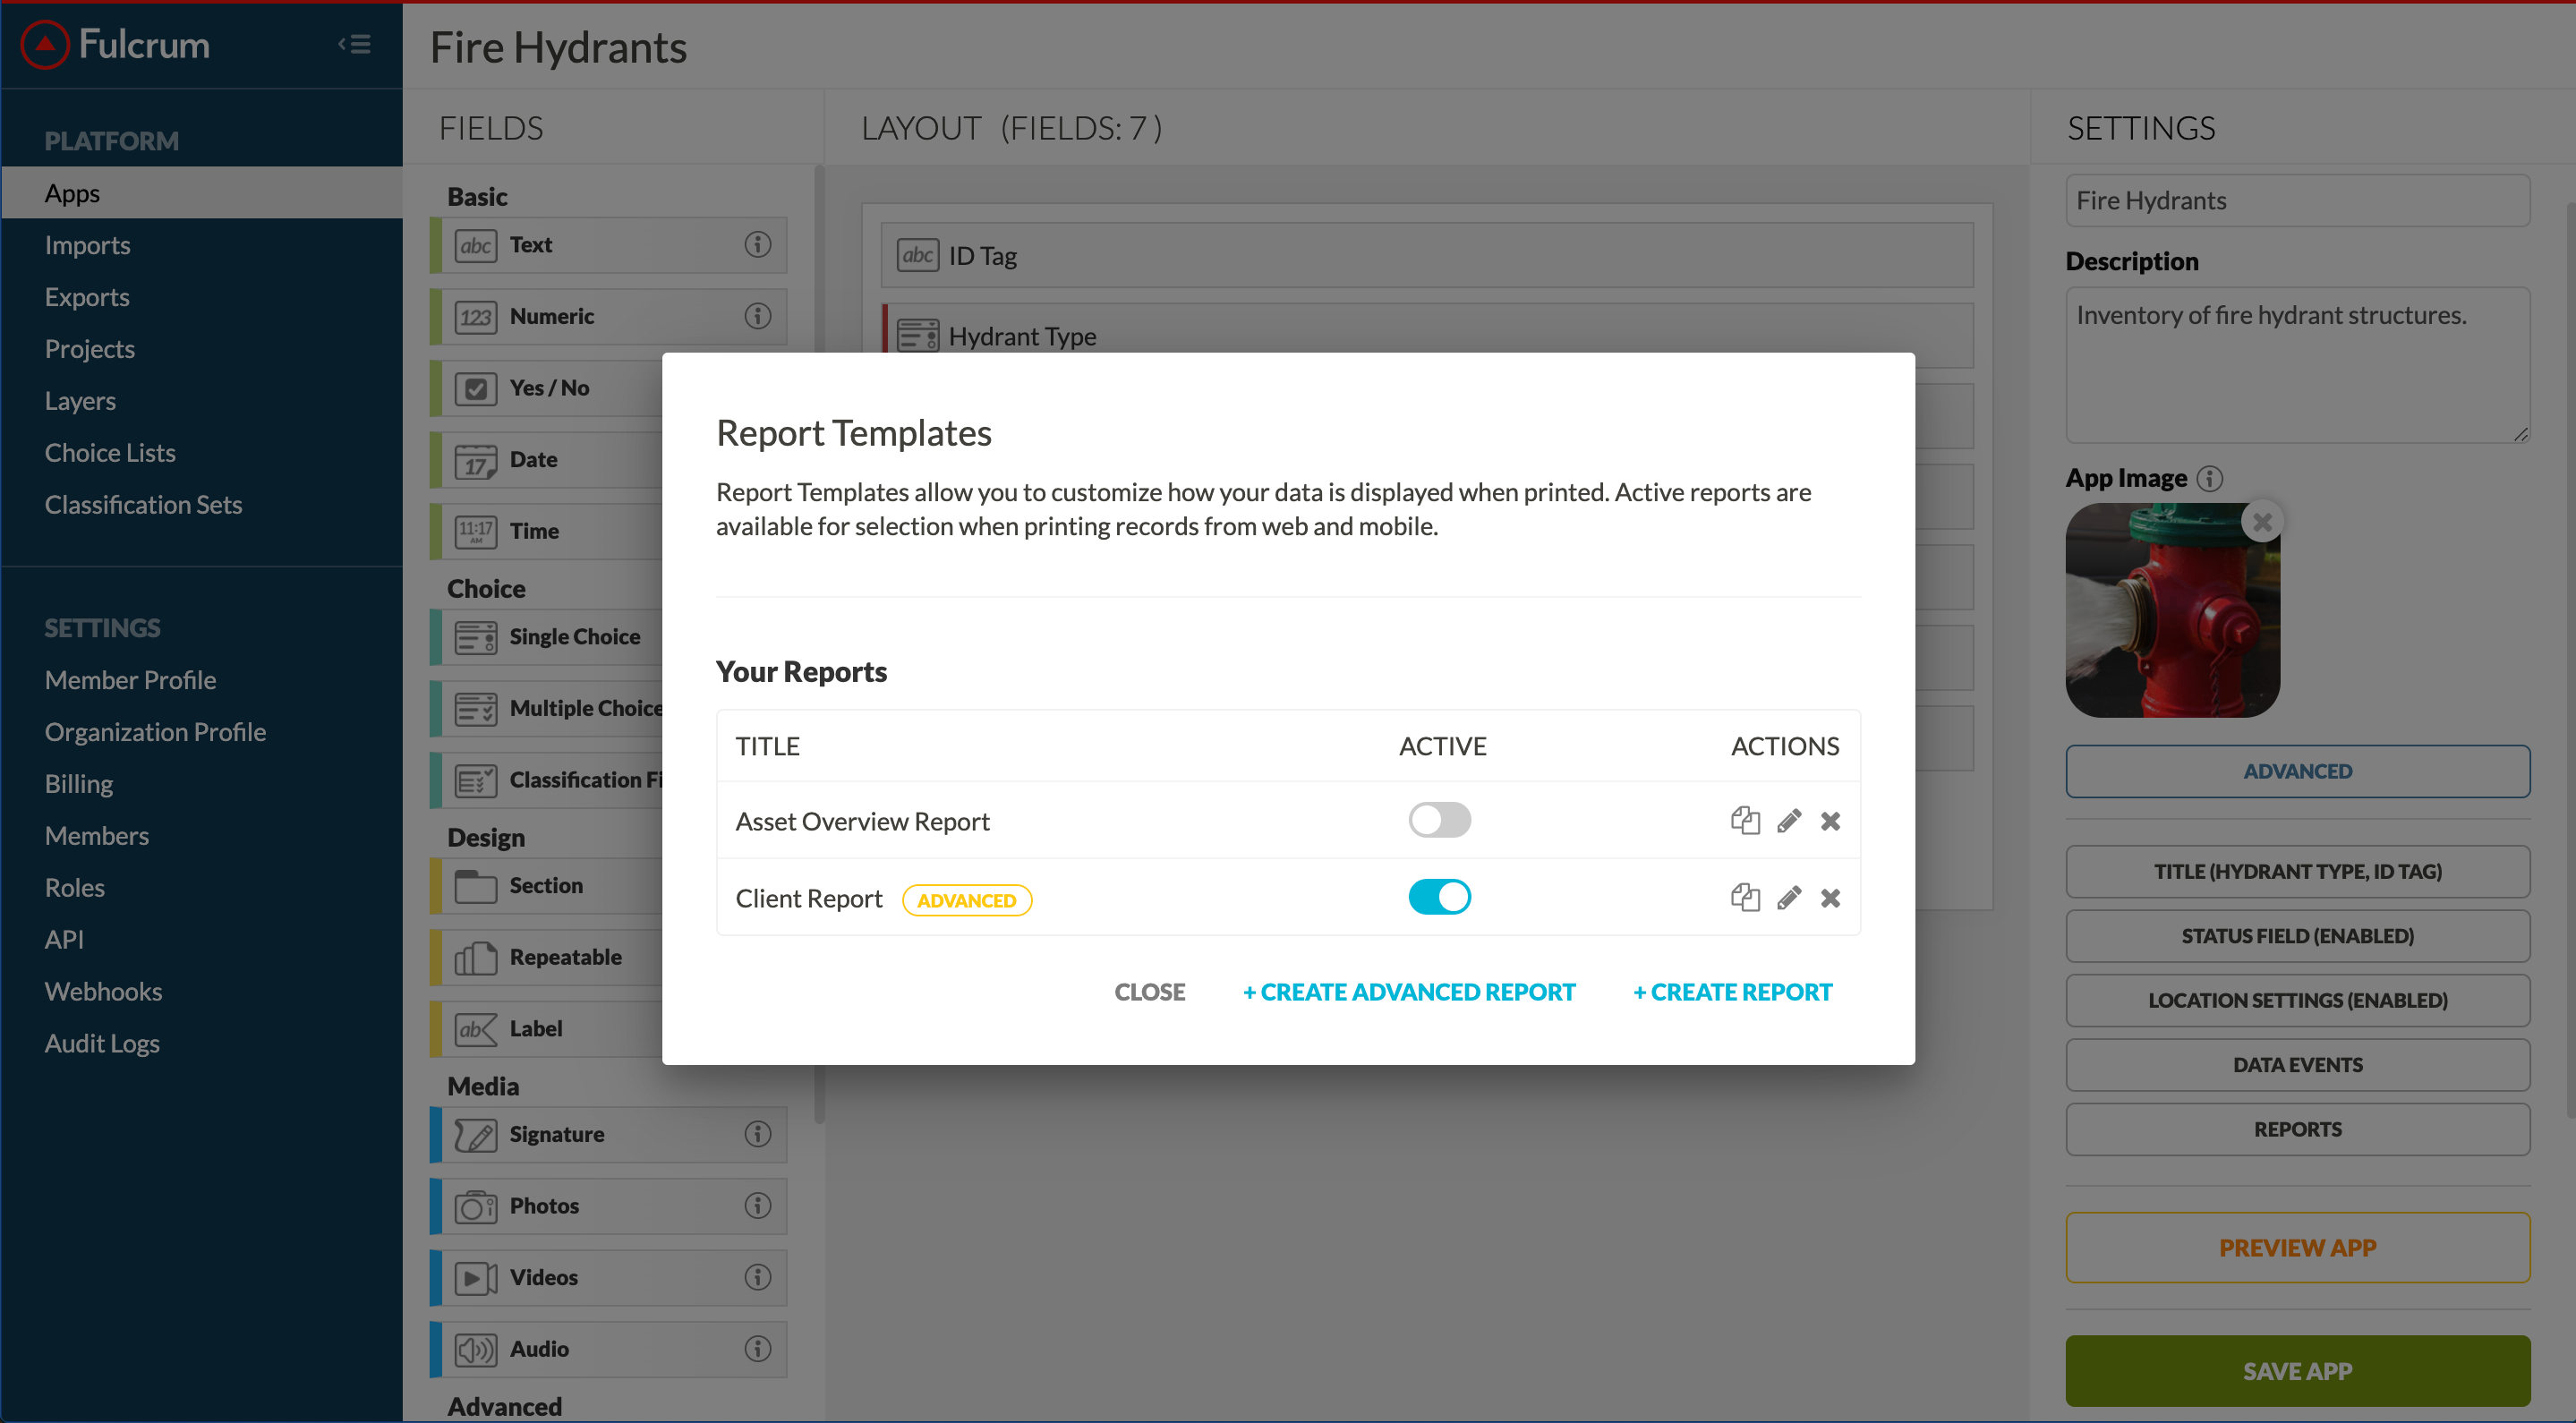Viewport: 2576px width, 1423px height.
Task: Open the Webhooks settings page
Action: [x=103, y=991]
